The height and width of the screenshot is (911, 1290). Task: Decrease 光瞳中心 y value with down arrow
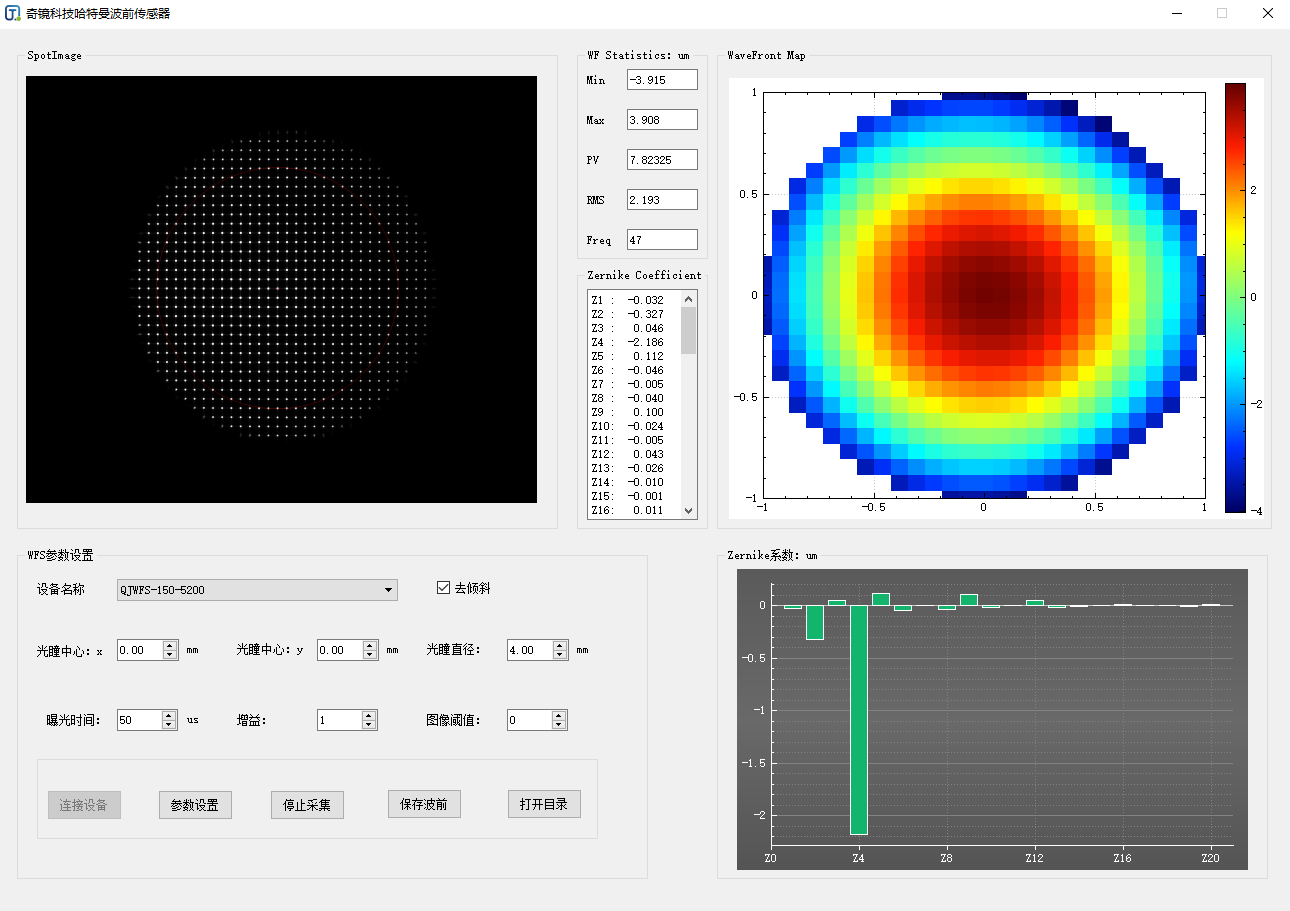(x=370, y=655)
